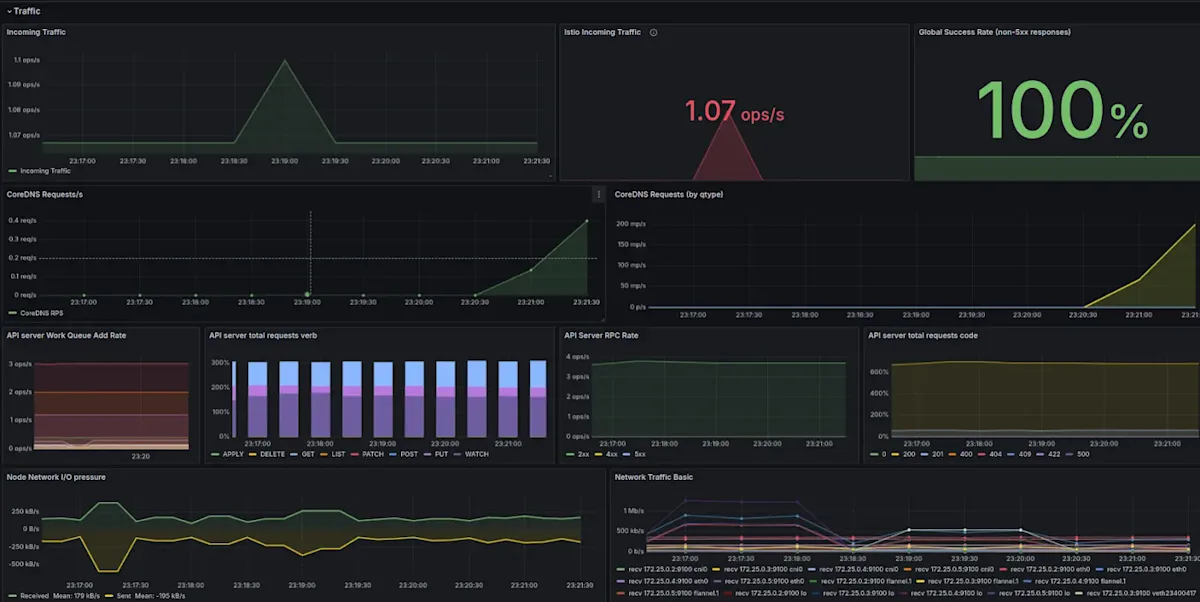Open the Incoming Traffic panel title menu

pos(36,32)
